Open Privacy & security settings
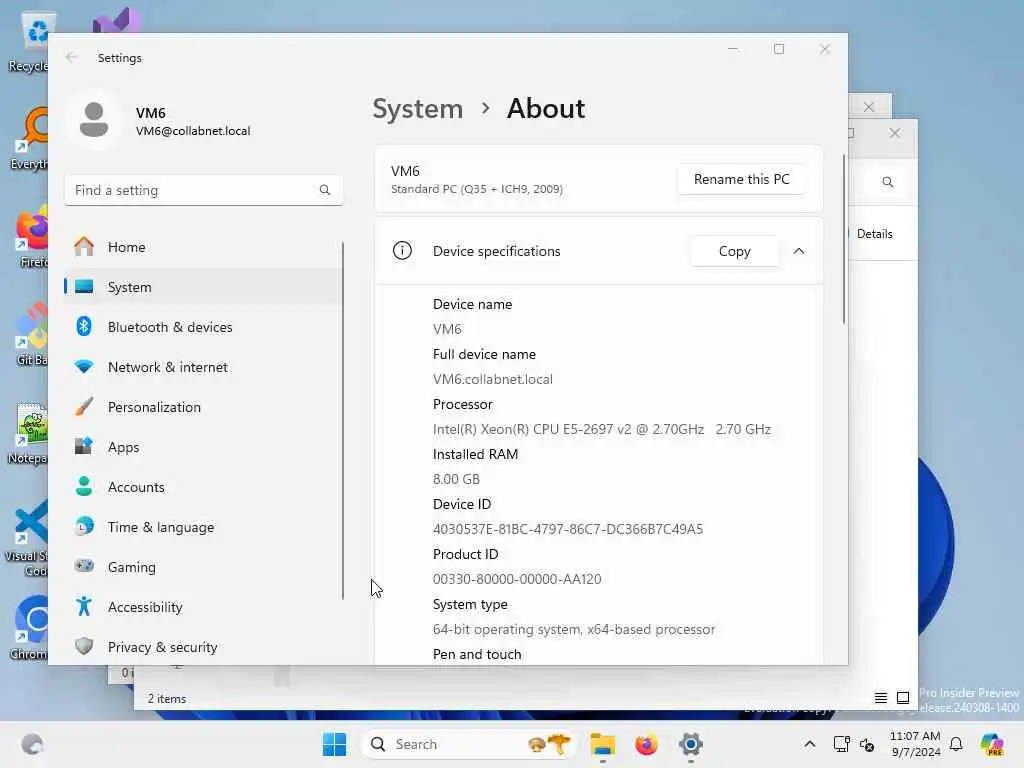The width and height of the screenshot is (1024, 768). tap(202, 647)
